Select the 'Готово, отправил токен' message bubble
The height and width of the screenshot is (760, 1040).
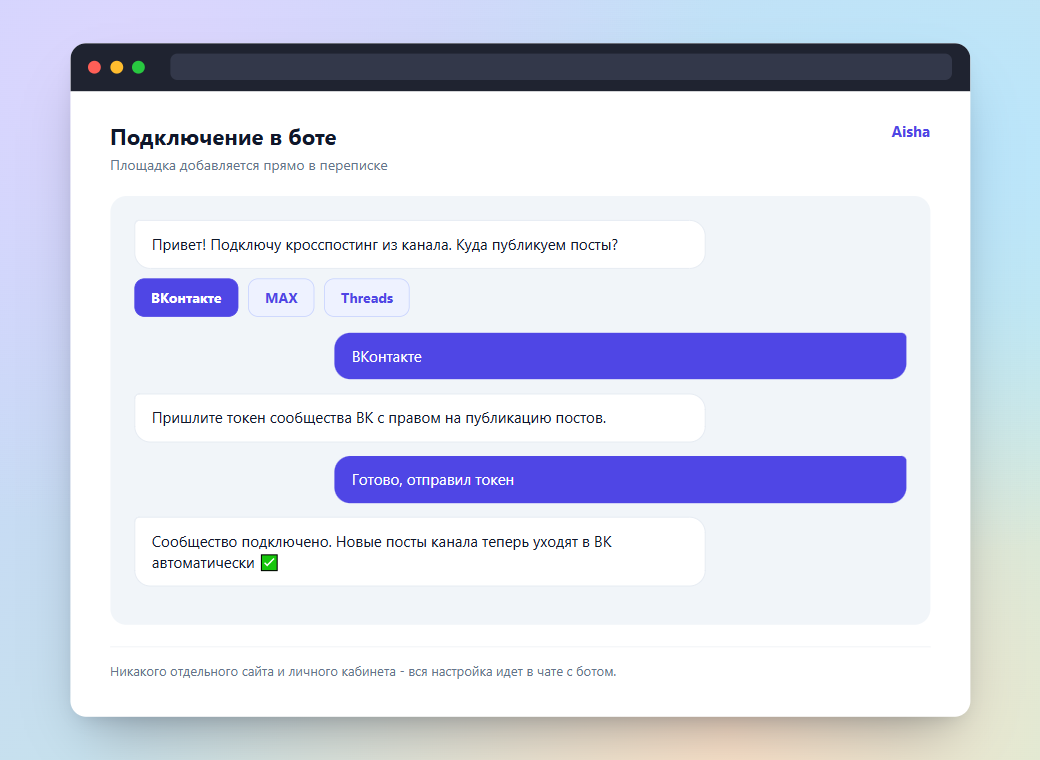[620, 479]
